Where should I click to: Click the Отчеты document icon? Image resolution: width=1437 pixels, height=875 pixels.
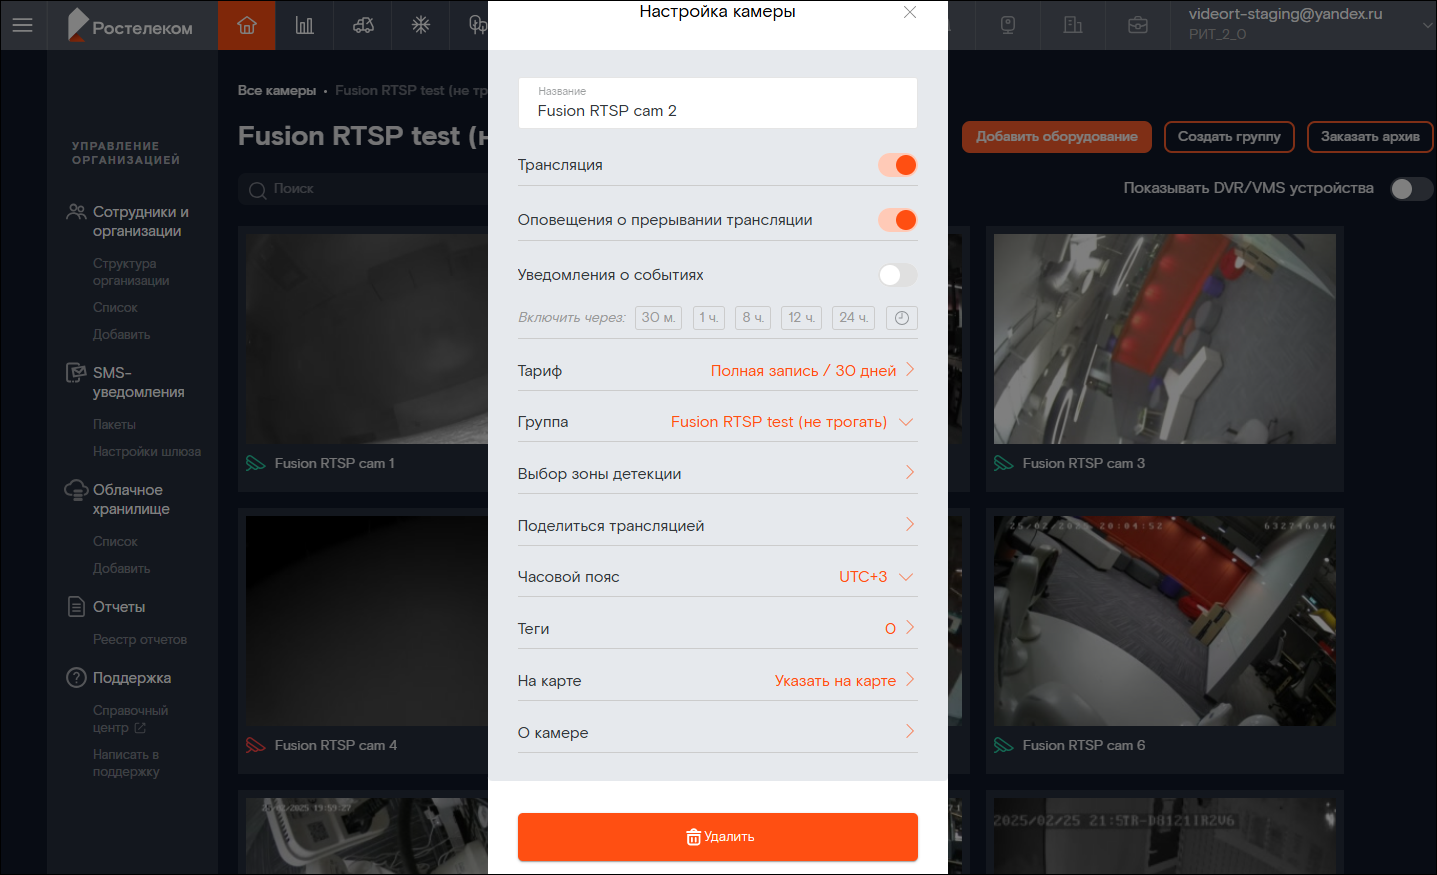pos(76,607)
